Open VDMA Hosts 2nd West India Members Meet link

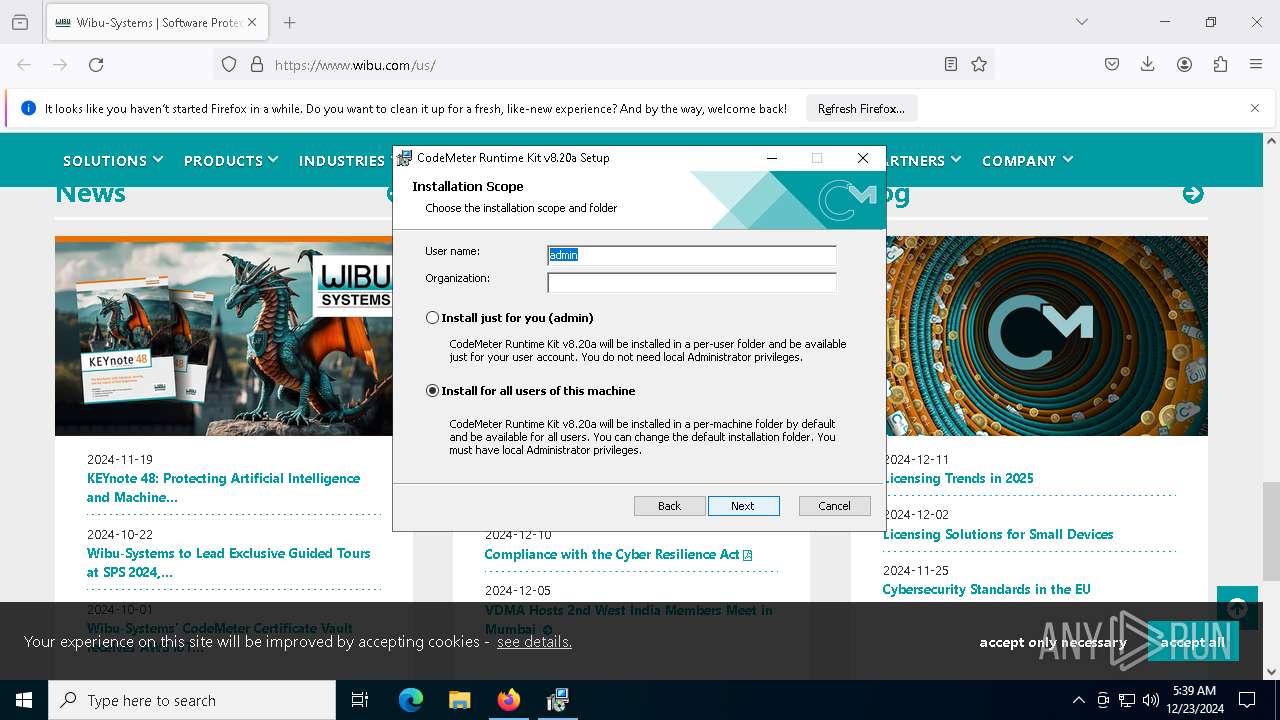coord(628,619)
